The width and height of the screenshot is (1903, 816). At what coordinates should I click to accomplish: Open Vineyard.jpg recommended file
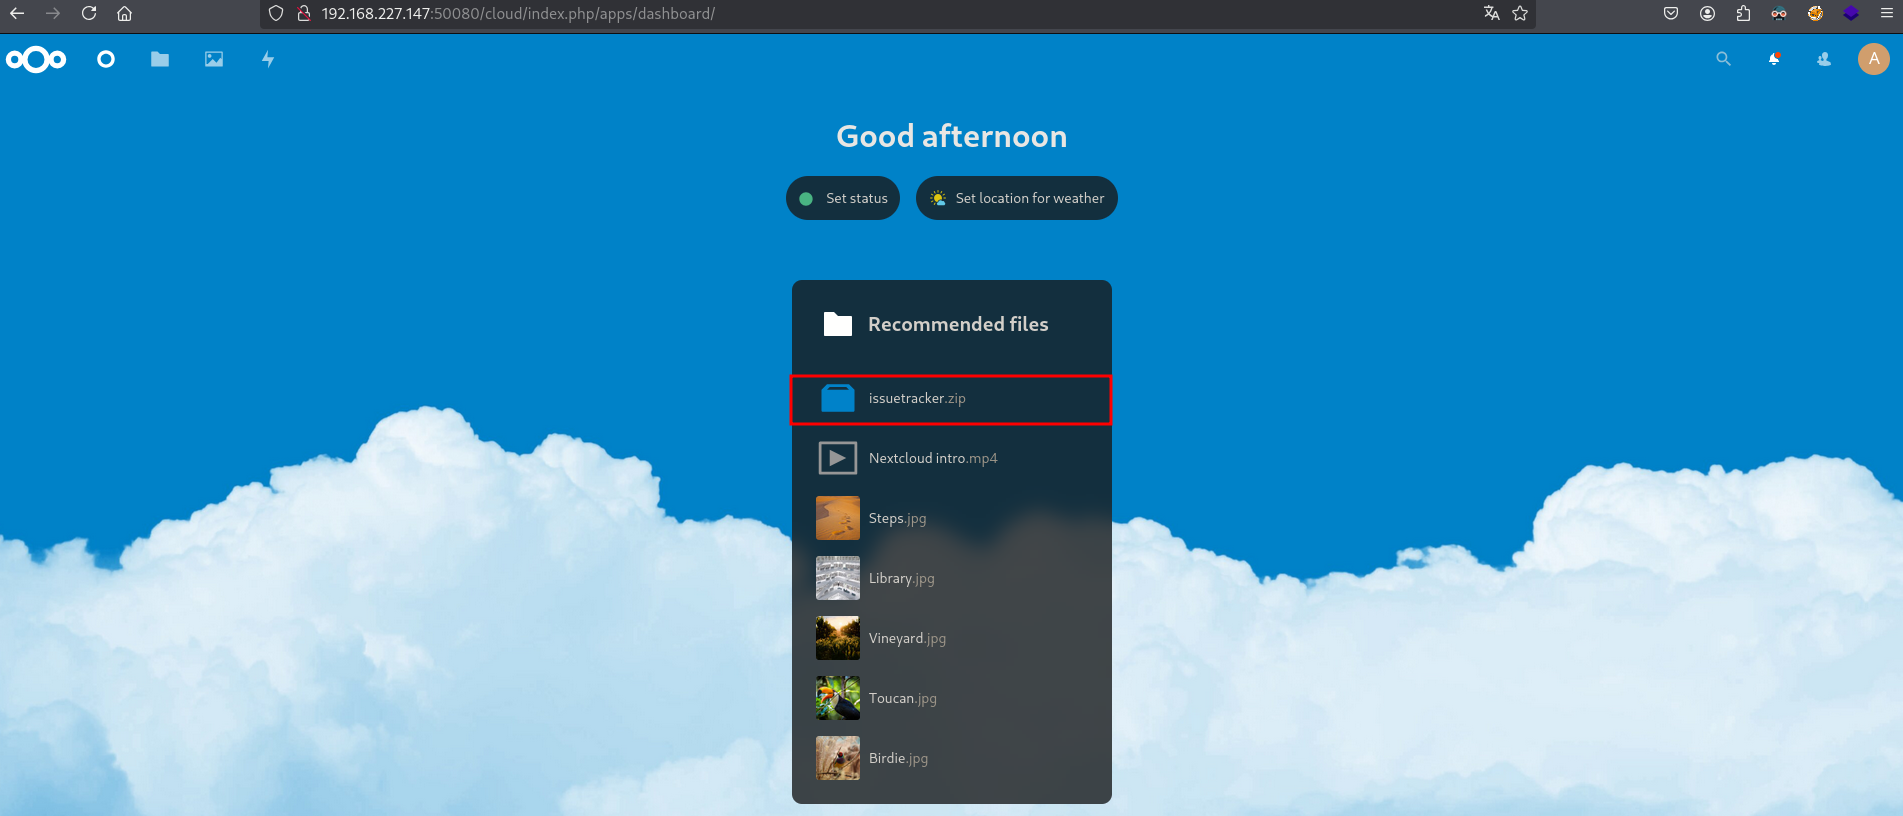(x=906, y=638)
